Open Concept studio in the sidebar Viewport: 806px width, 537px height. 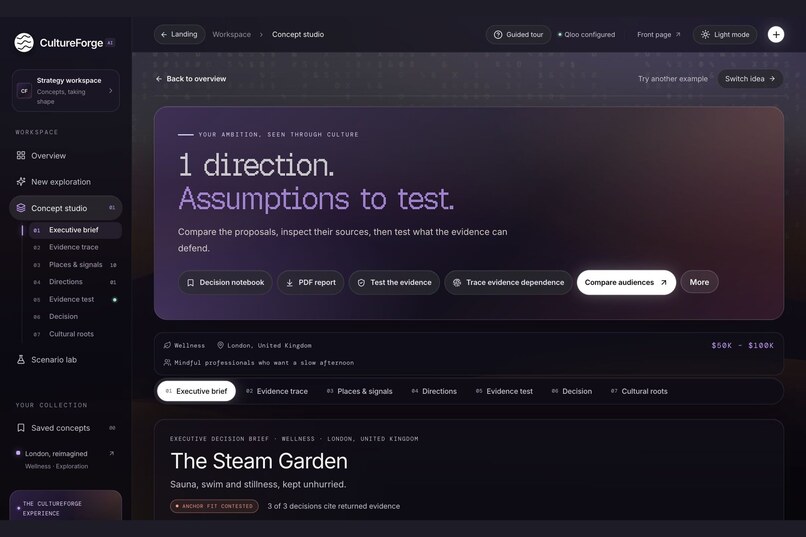65,208
